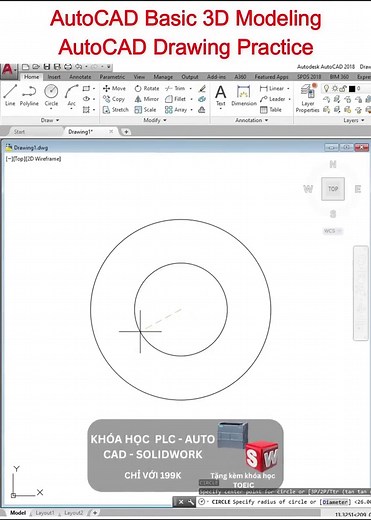371x520 pixels.
Task: Select the Line tool
Action: (10, 96)
